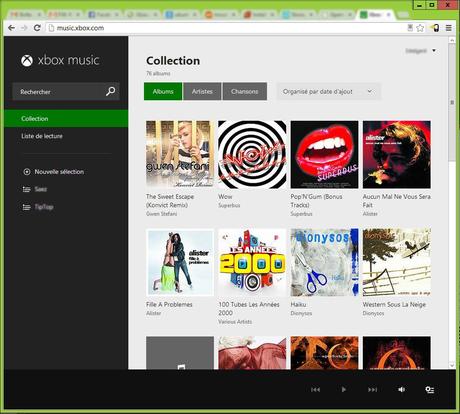Click the playlist icon beside Saez

click(x=26, y=189)
